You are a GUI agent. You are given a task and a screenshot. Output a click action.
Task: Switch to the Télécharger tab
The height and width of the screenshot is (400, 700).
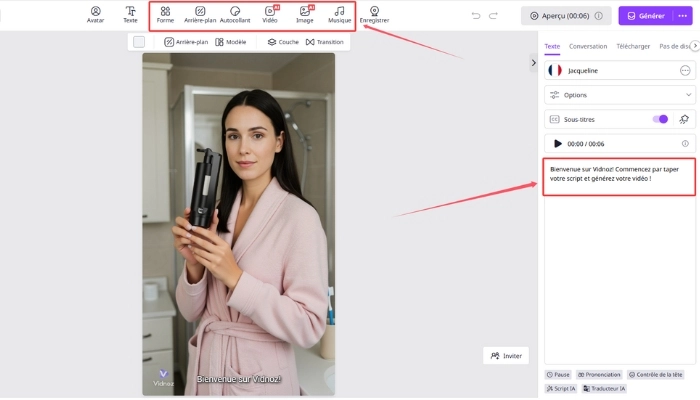(x=635, y=46)
